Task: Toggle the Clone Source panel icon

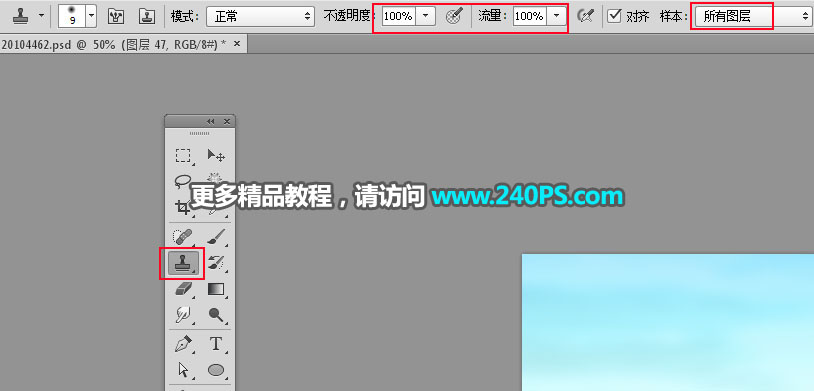Action: click(147, 16)
